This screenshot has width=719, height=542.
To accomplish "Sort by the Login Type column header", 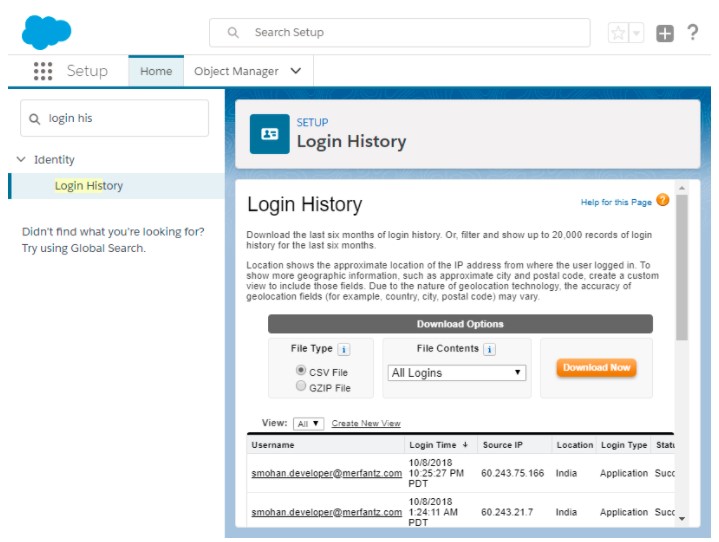I will (x=624, y=445).
